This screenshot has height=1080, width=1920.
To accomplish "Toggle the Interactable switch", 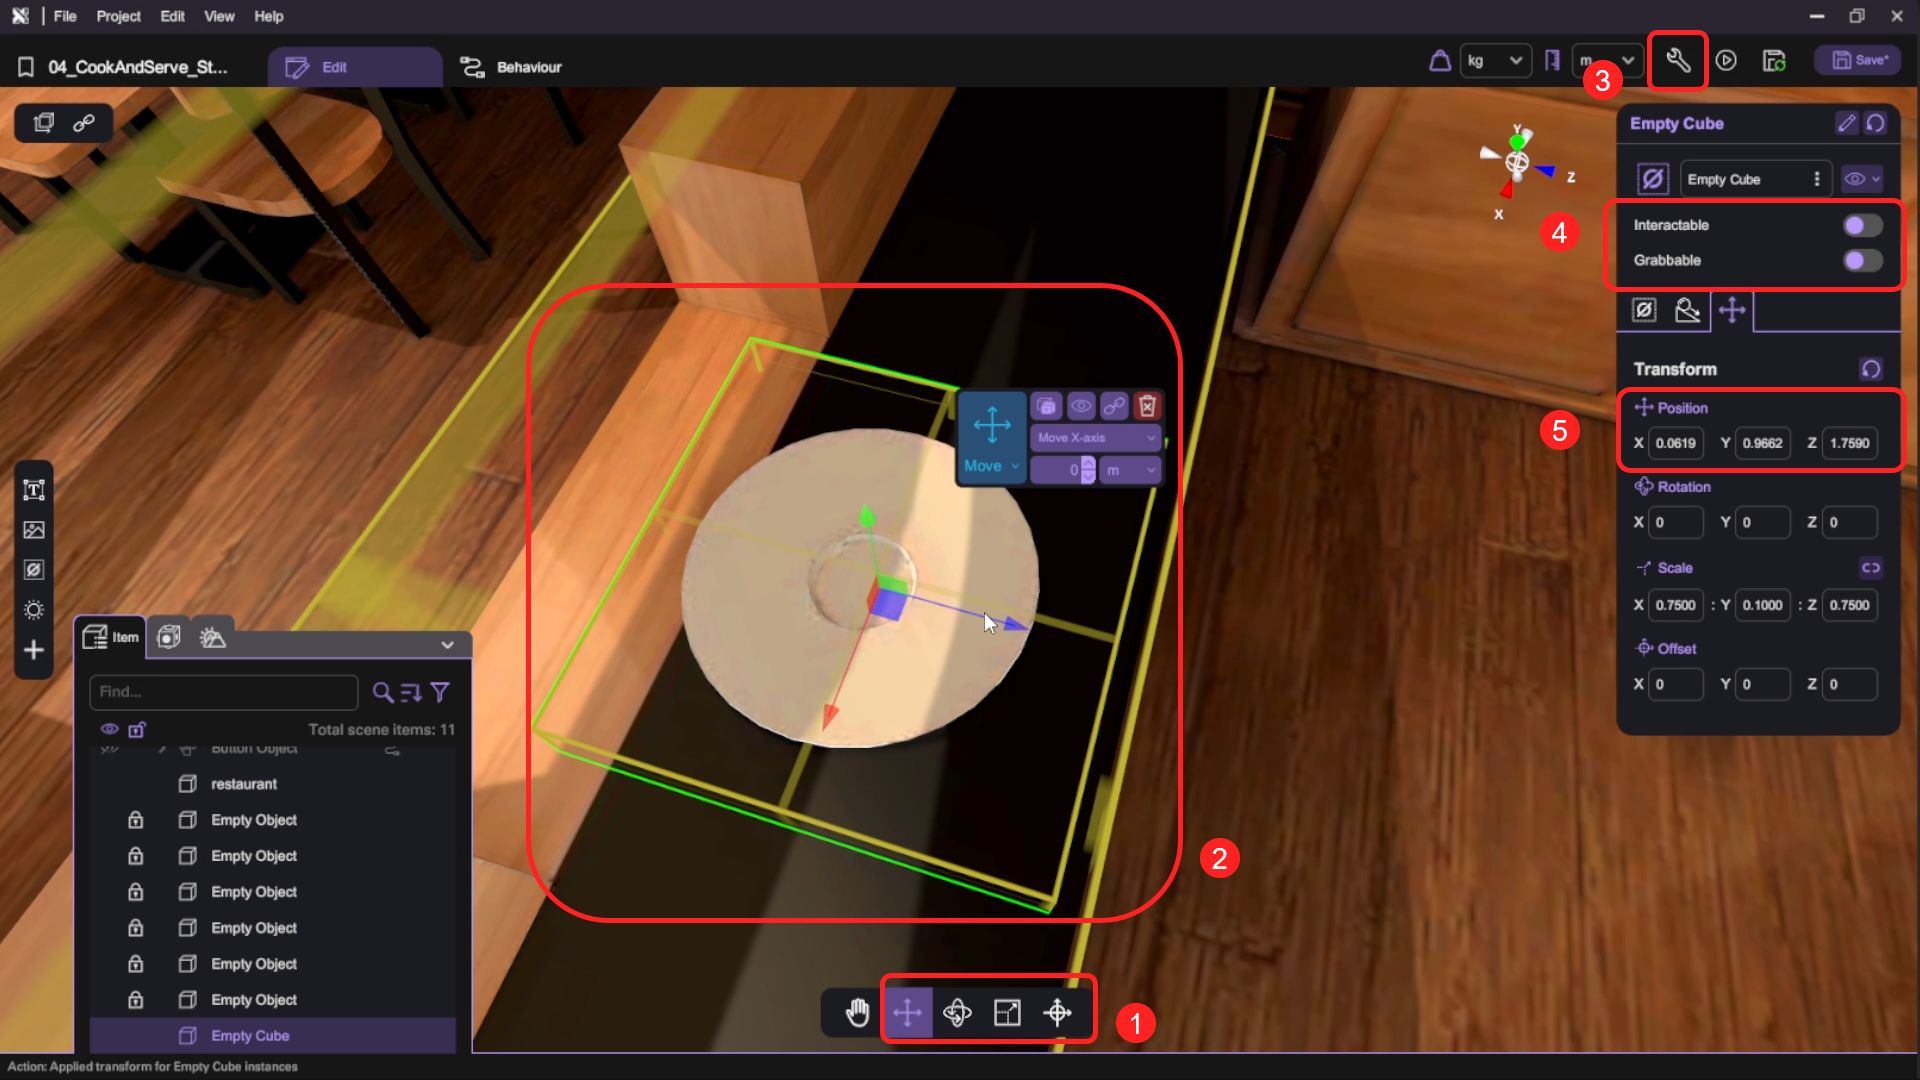I will (x=1862, y=225).
